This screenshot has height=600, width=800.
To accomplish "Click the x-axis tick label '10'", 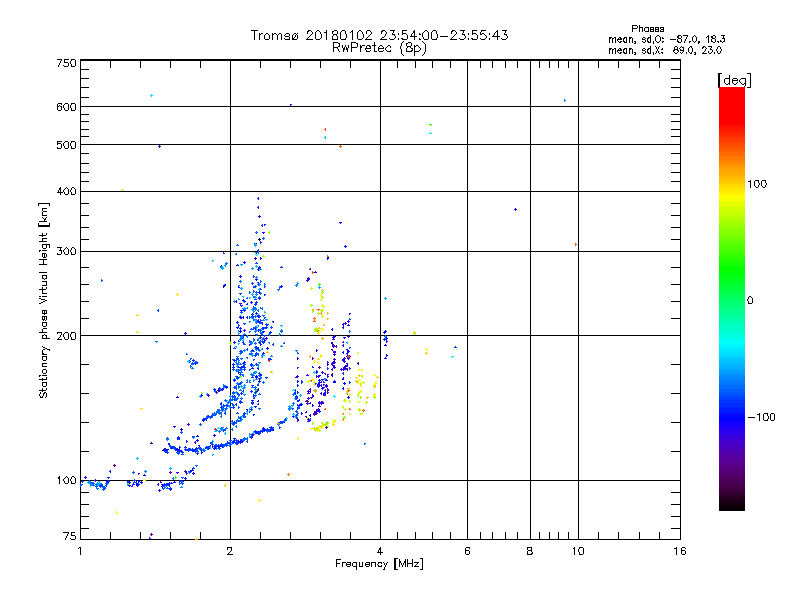I will [x=578, y=551].
